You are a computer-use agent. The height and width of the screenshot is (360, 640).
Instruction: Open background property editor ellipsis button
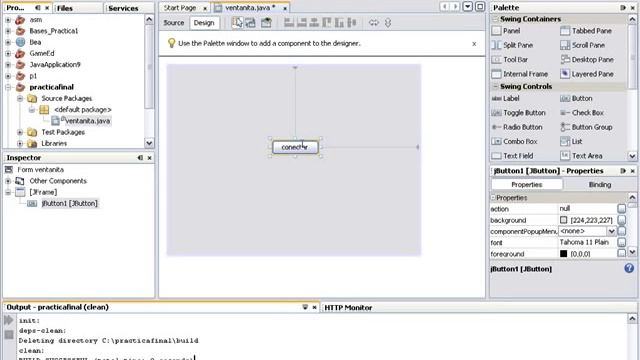click(x=622, y=220)
